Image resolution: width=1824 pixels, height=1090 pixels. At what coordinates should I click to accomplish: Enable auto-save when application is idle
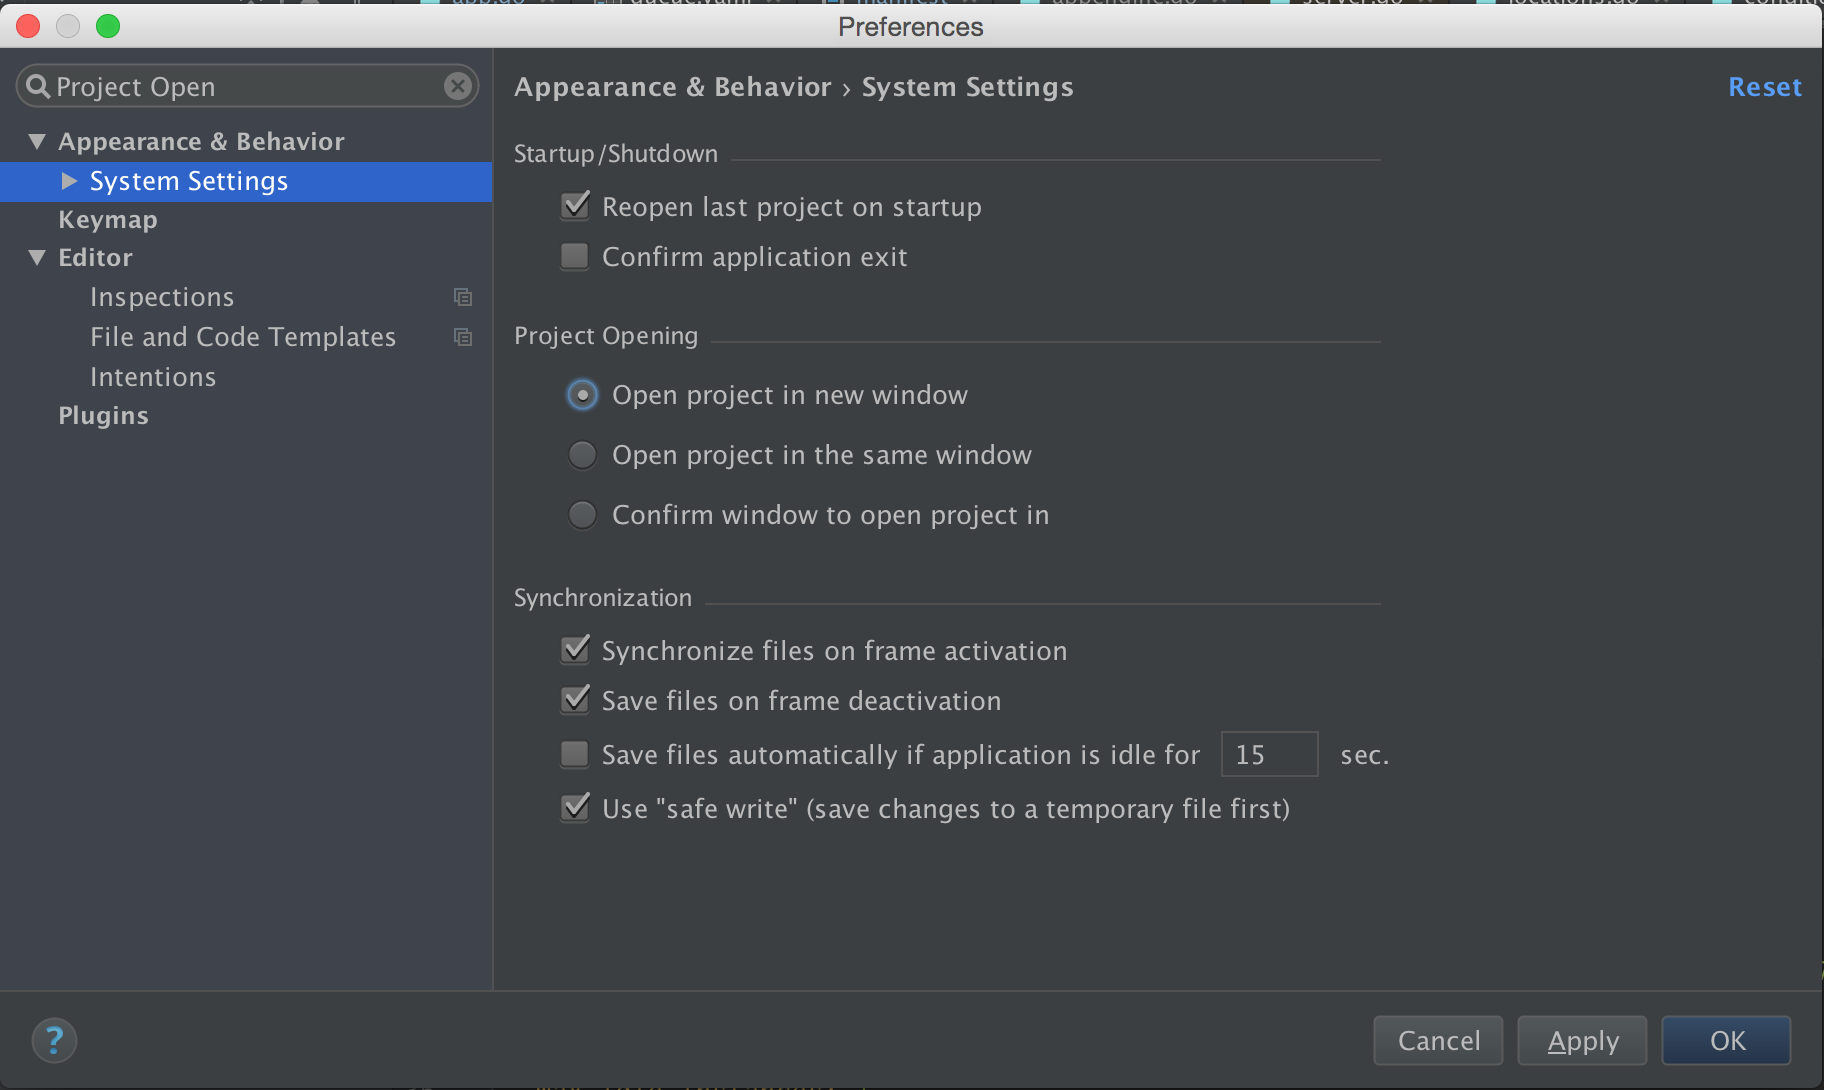point(575,754)
